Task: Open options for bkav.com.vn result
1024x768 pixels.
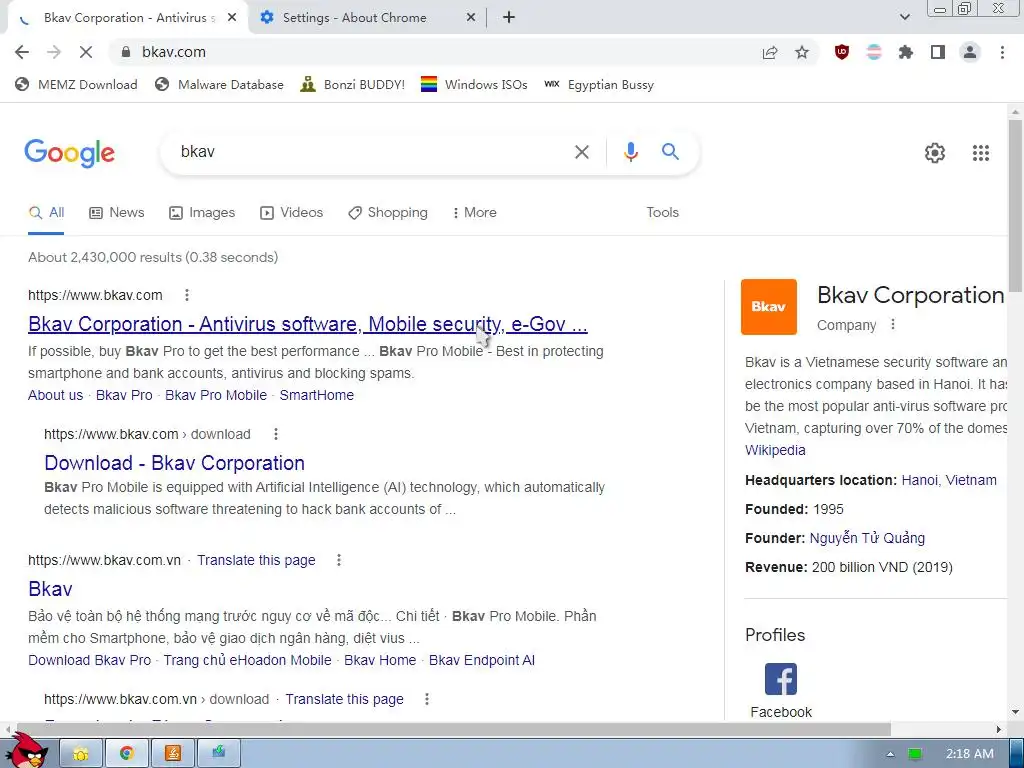Action: pos(338,560)
